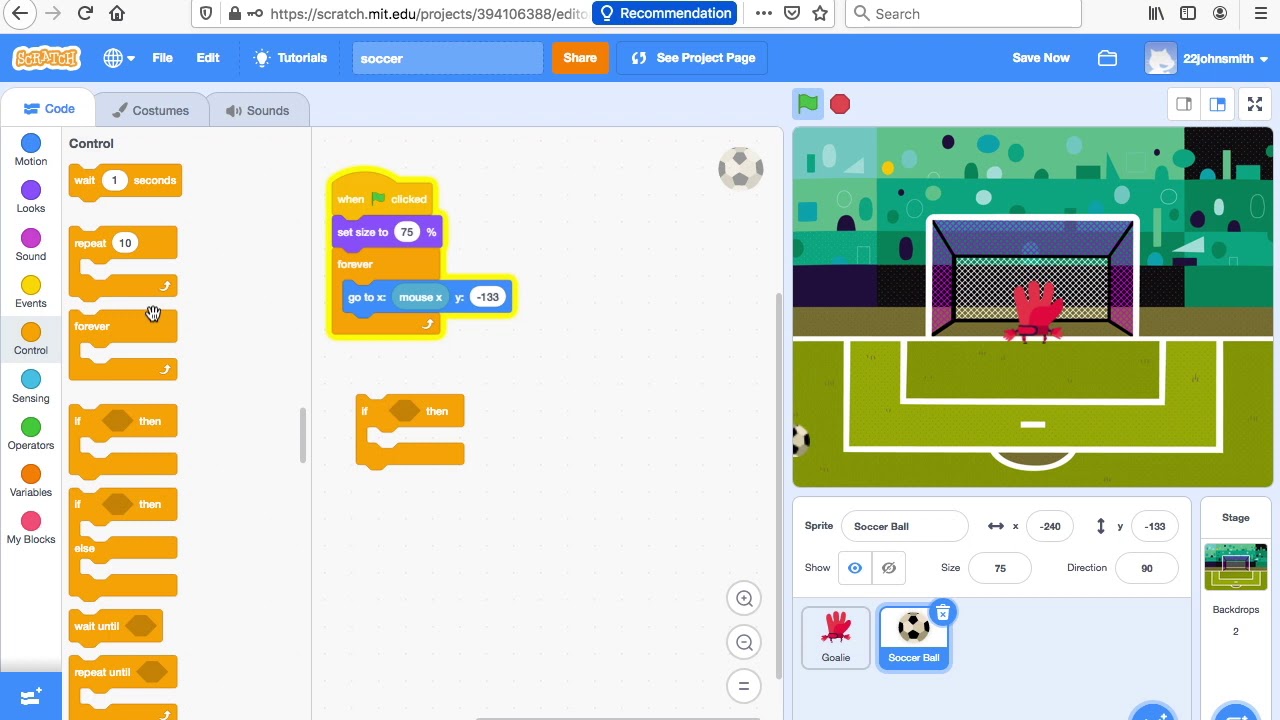This screenshot has width=1280, height=720.
Task: Select the Sensing category
Action: click(31, 386)
